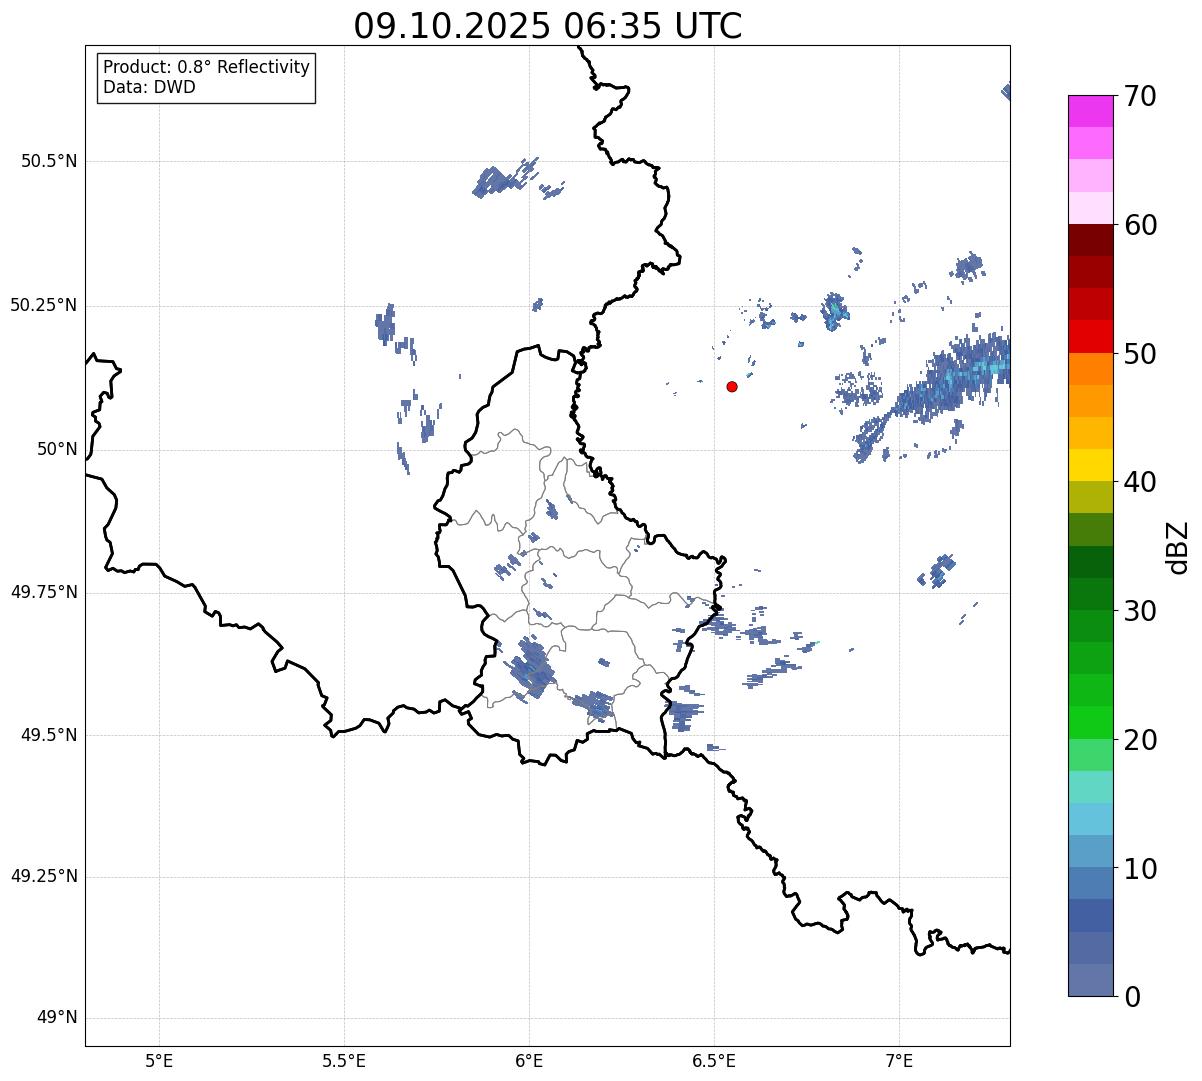Click the Product: 0.8° Reflectivity label
Screen dimensions: 1202x1081
207,67
